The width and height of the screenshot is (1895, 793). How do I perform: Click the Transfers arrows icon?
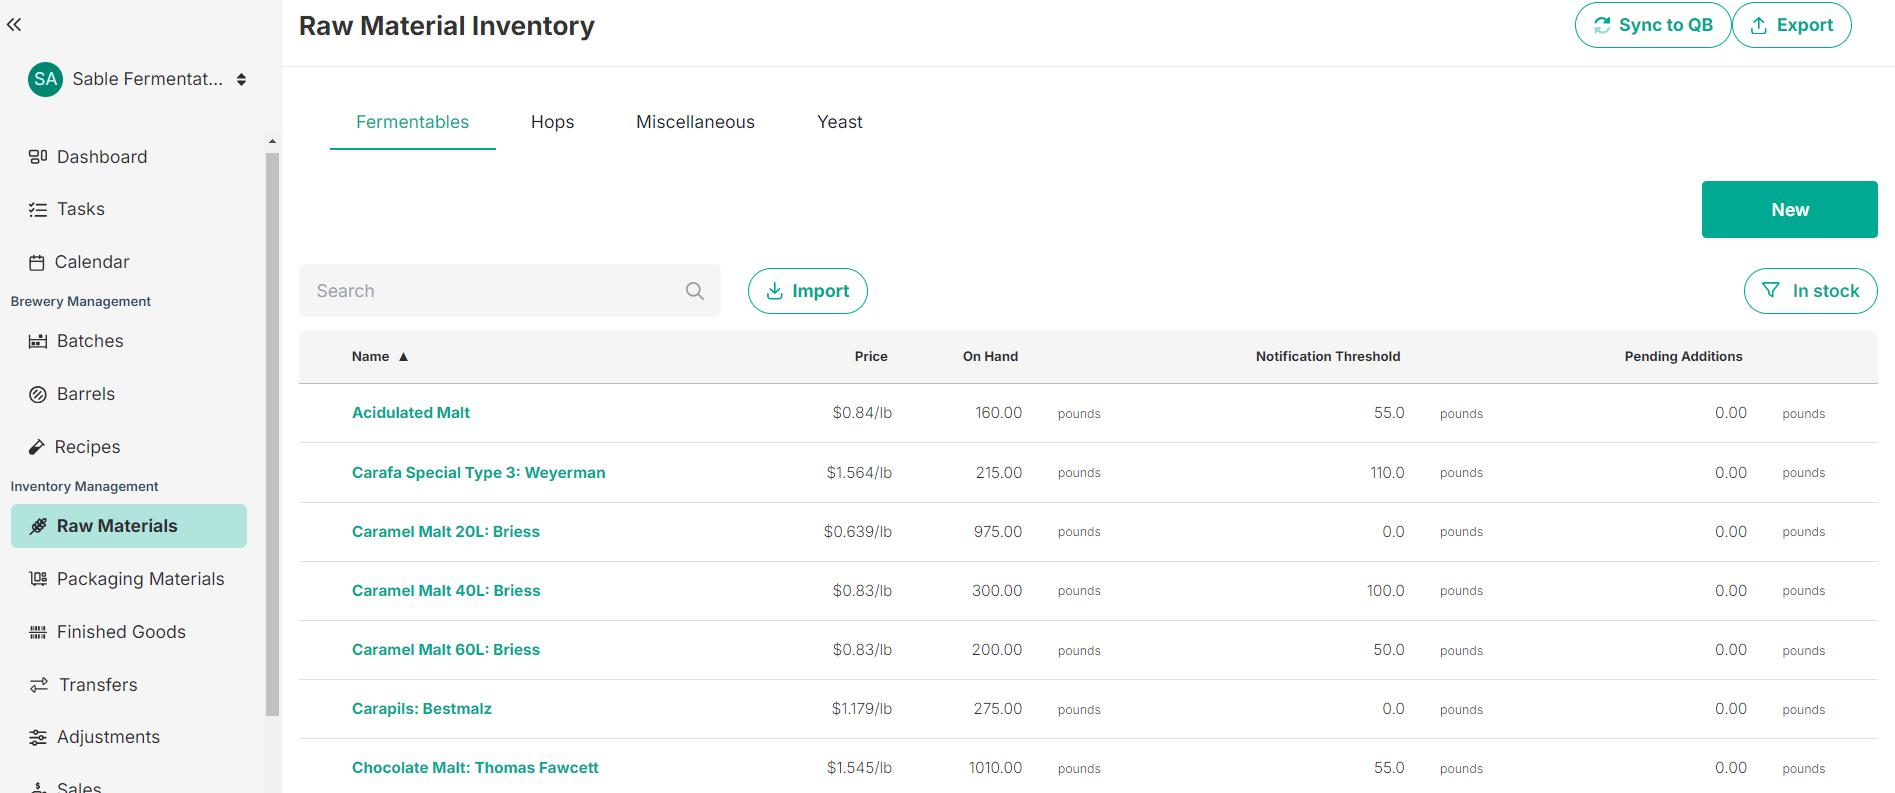pos(39,685)
